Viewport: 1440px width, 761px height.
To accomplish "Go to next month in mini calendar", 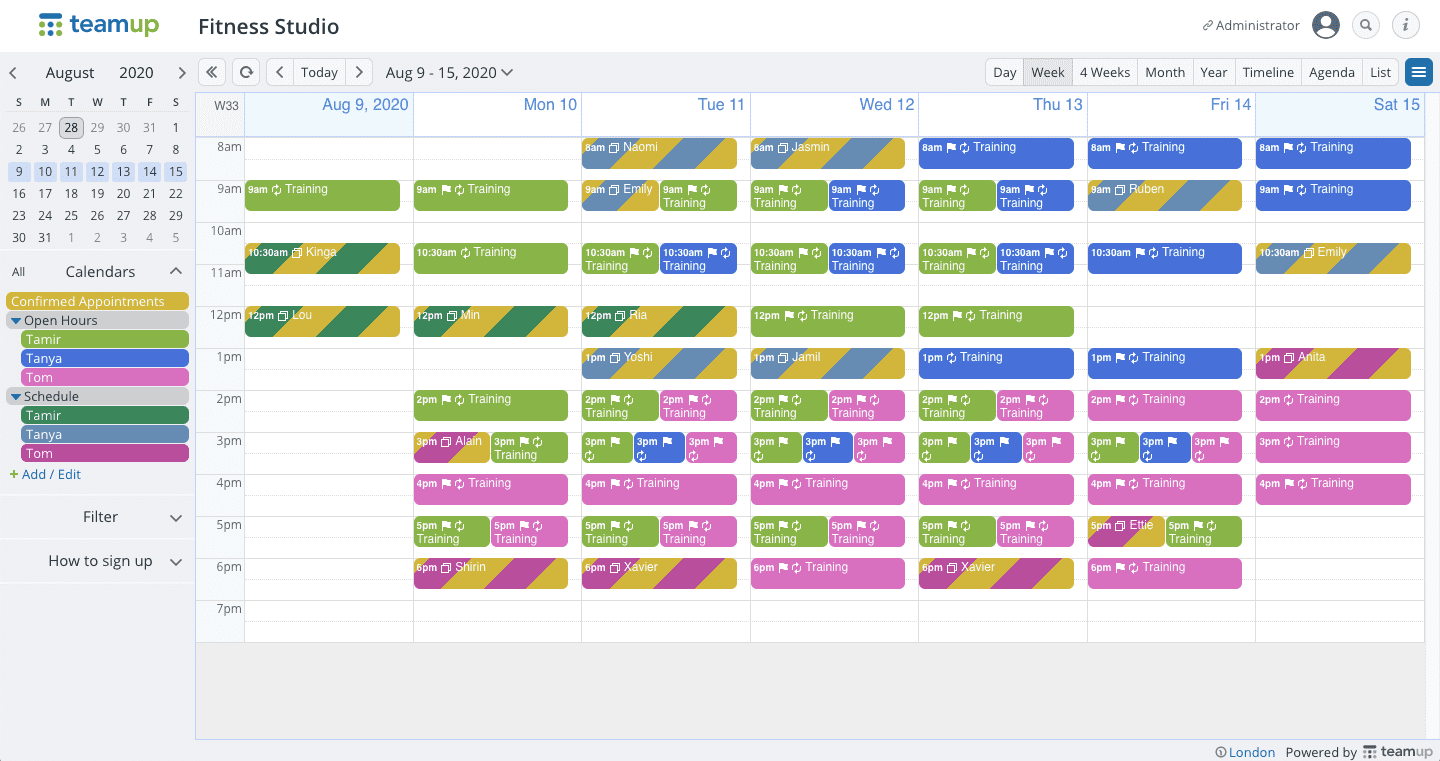I will (181, 73).
